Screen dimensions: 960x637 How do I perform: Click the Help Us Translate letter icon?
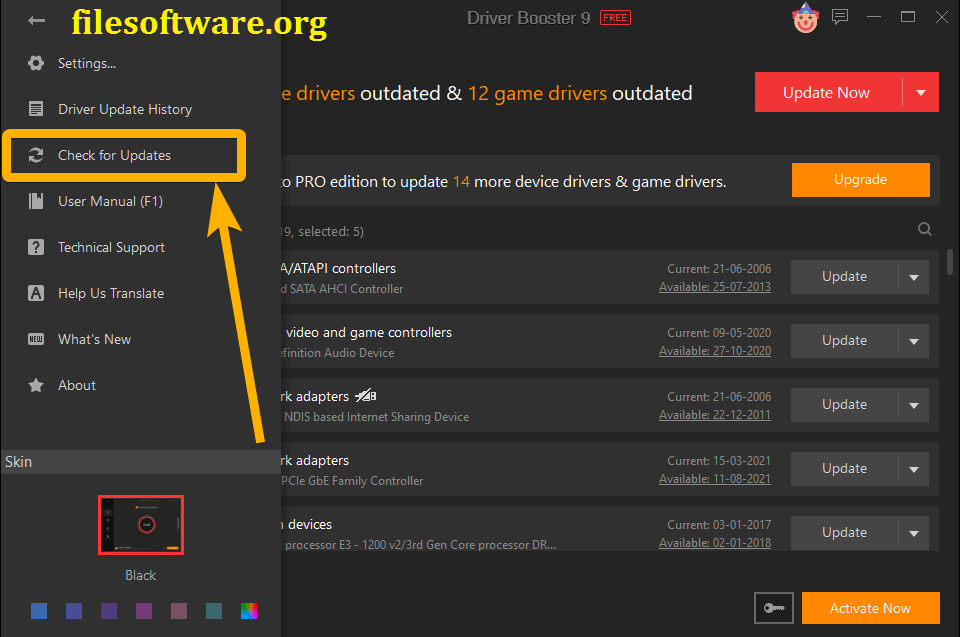tap(36, 293)
